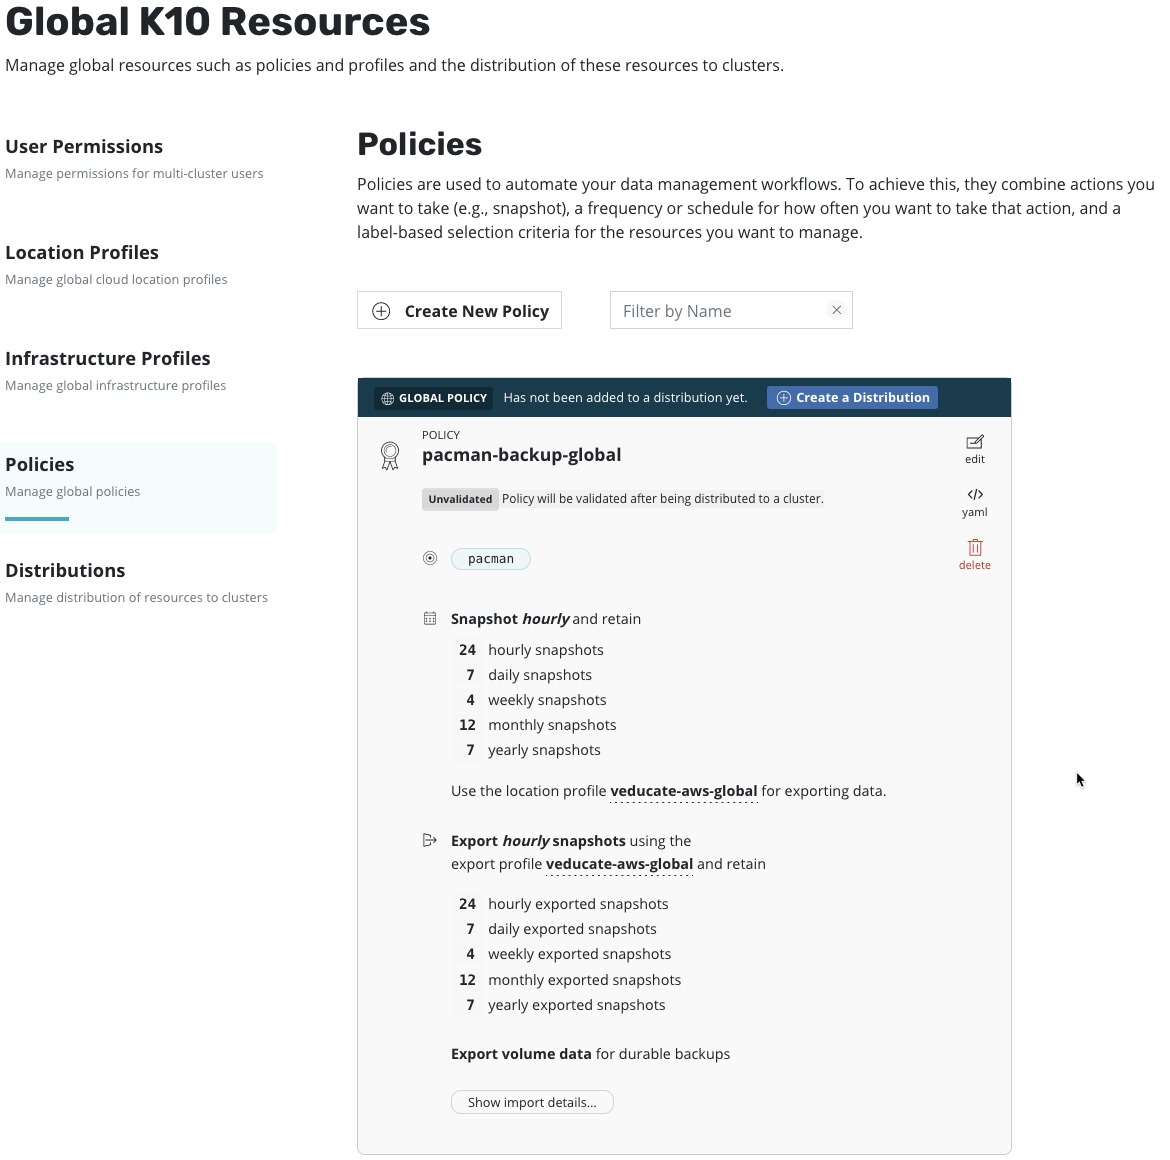Screen dimensions: 1170x1160
Task: Click the red delete trash icon
Action: (x=975, y=548)
